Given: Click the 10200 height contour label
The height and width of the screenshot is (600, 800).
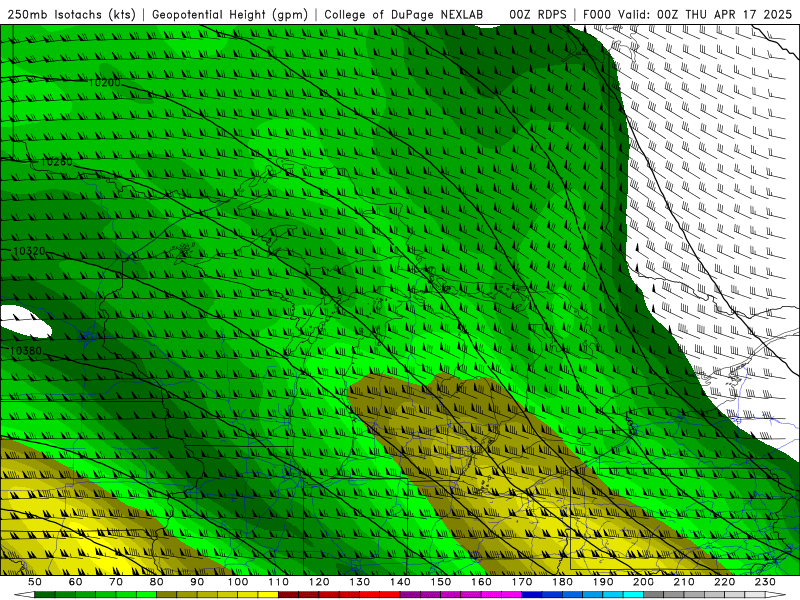Looking at the screenshot, I should 105,83.
